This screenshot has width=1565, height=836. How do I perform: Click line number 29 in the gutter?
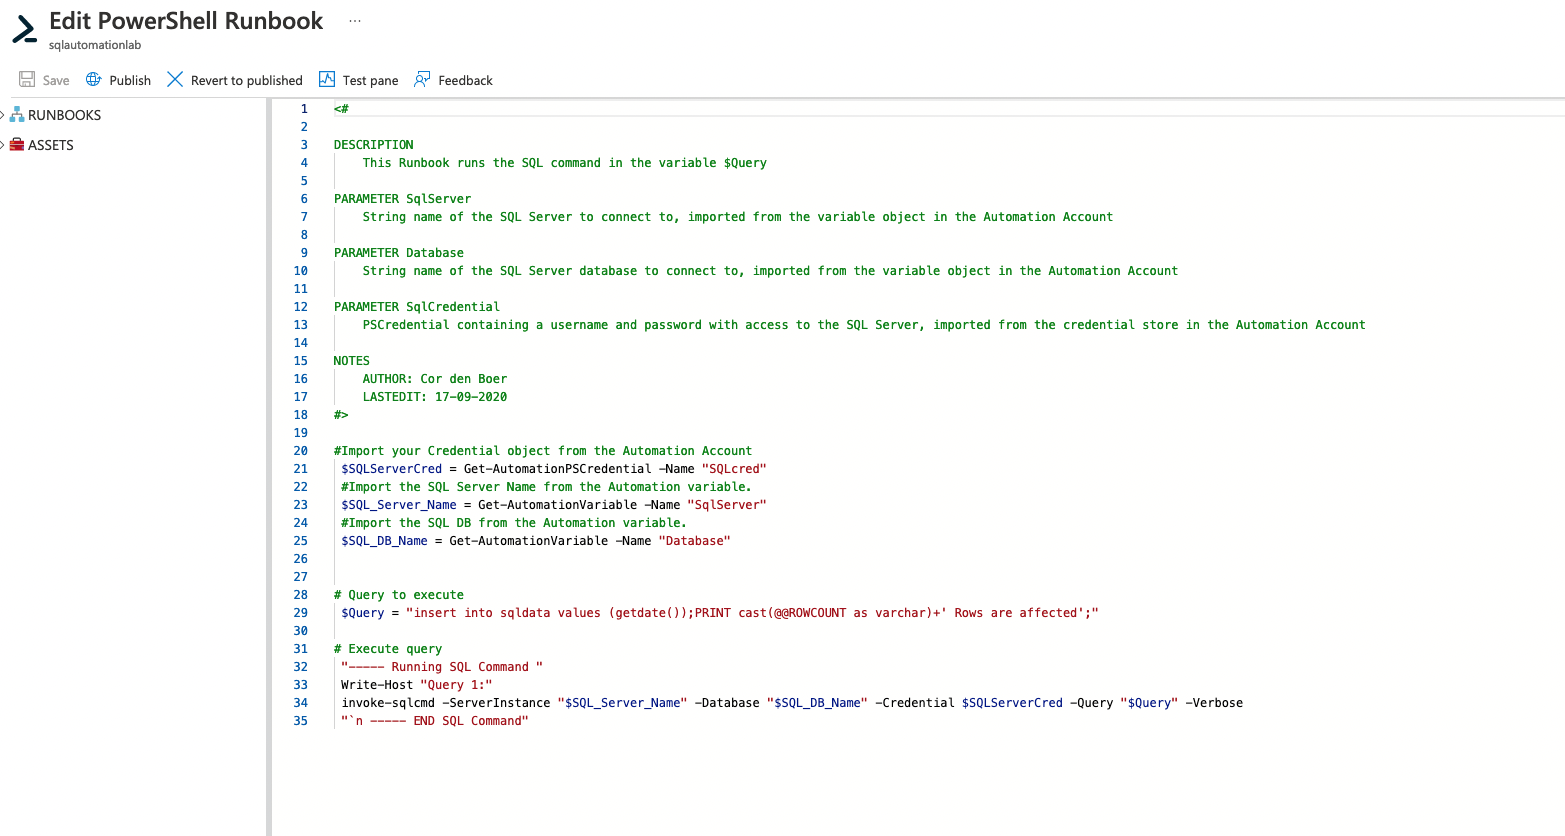point(301,613)
